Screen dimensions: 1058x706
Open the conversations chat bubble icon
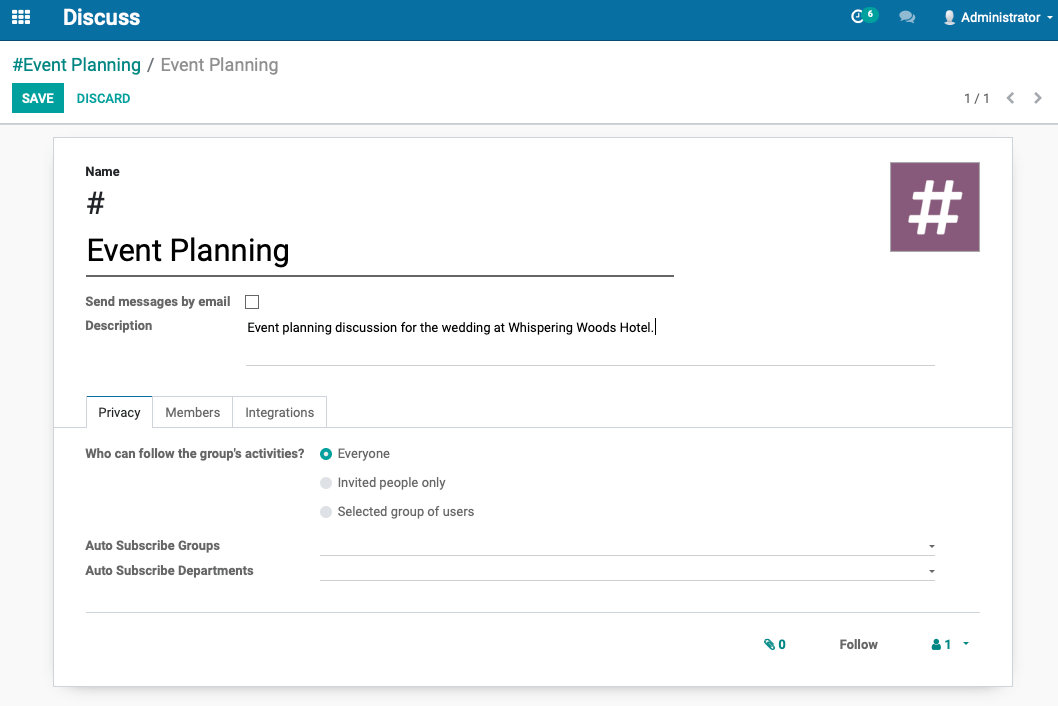pos(907,17)
